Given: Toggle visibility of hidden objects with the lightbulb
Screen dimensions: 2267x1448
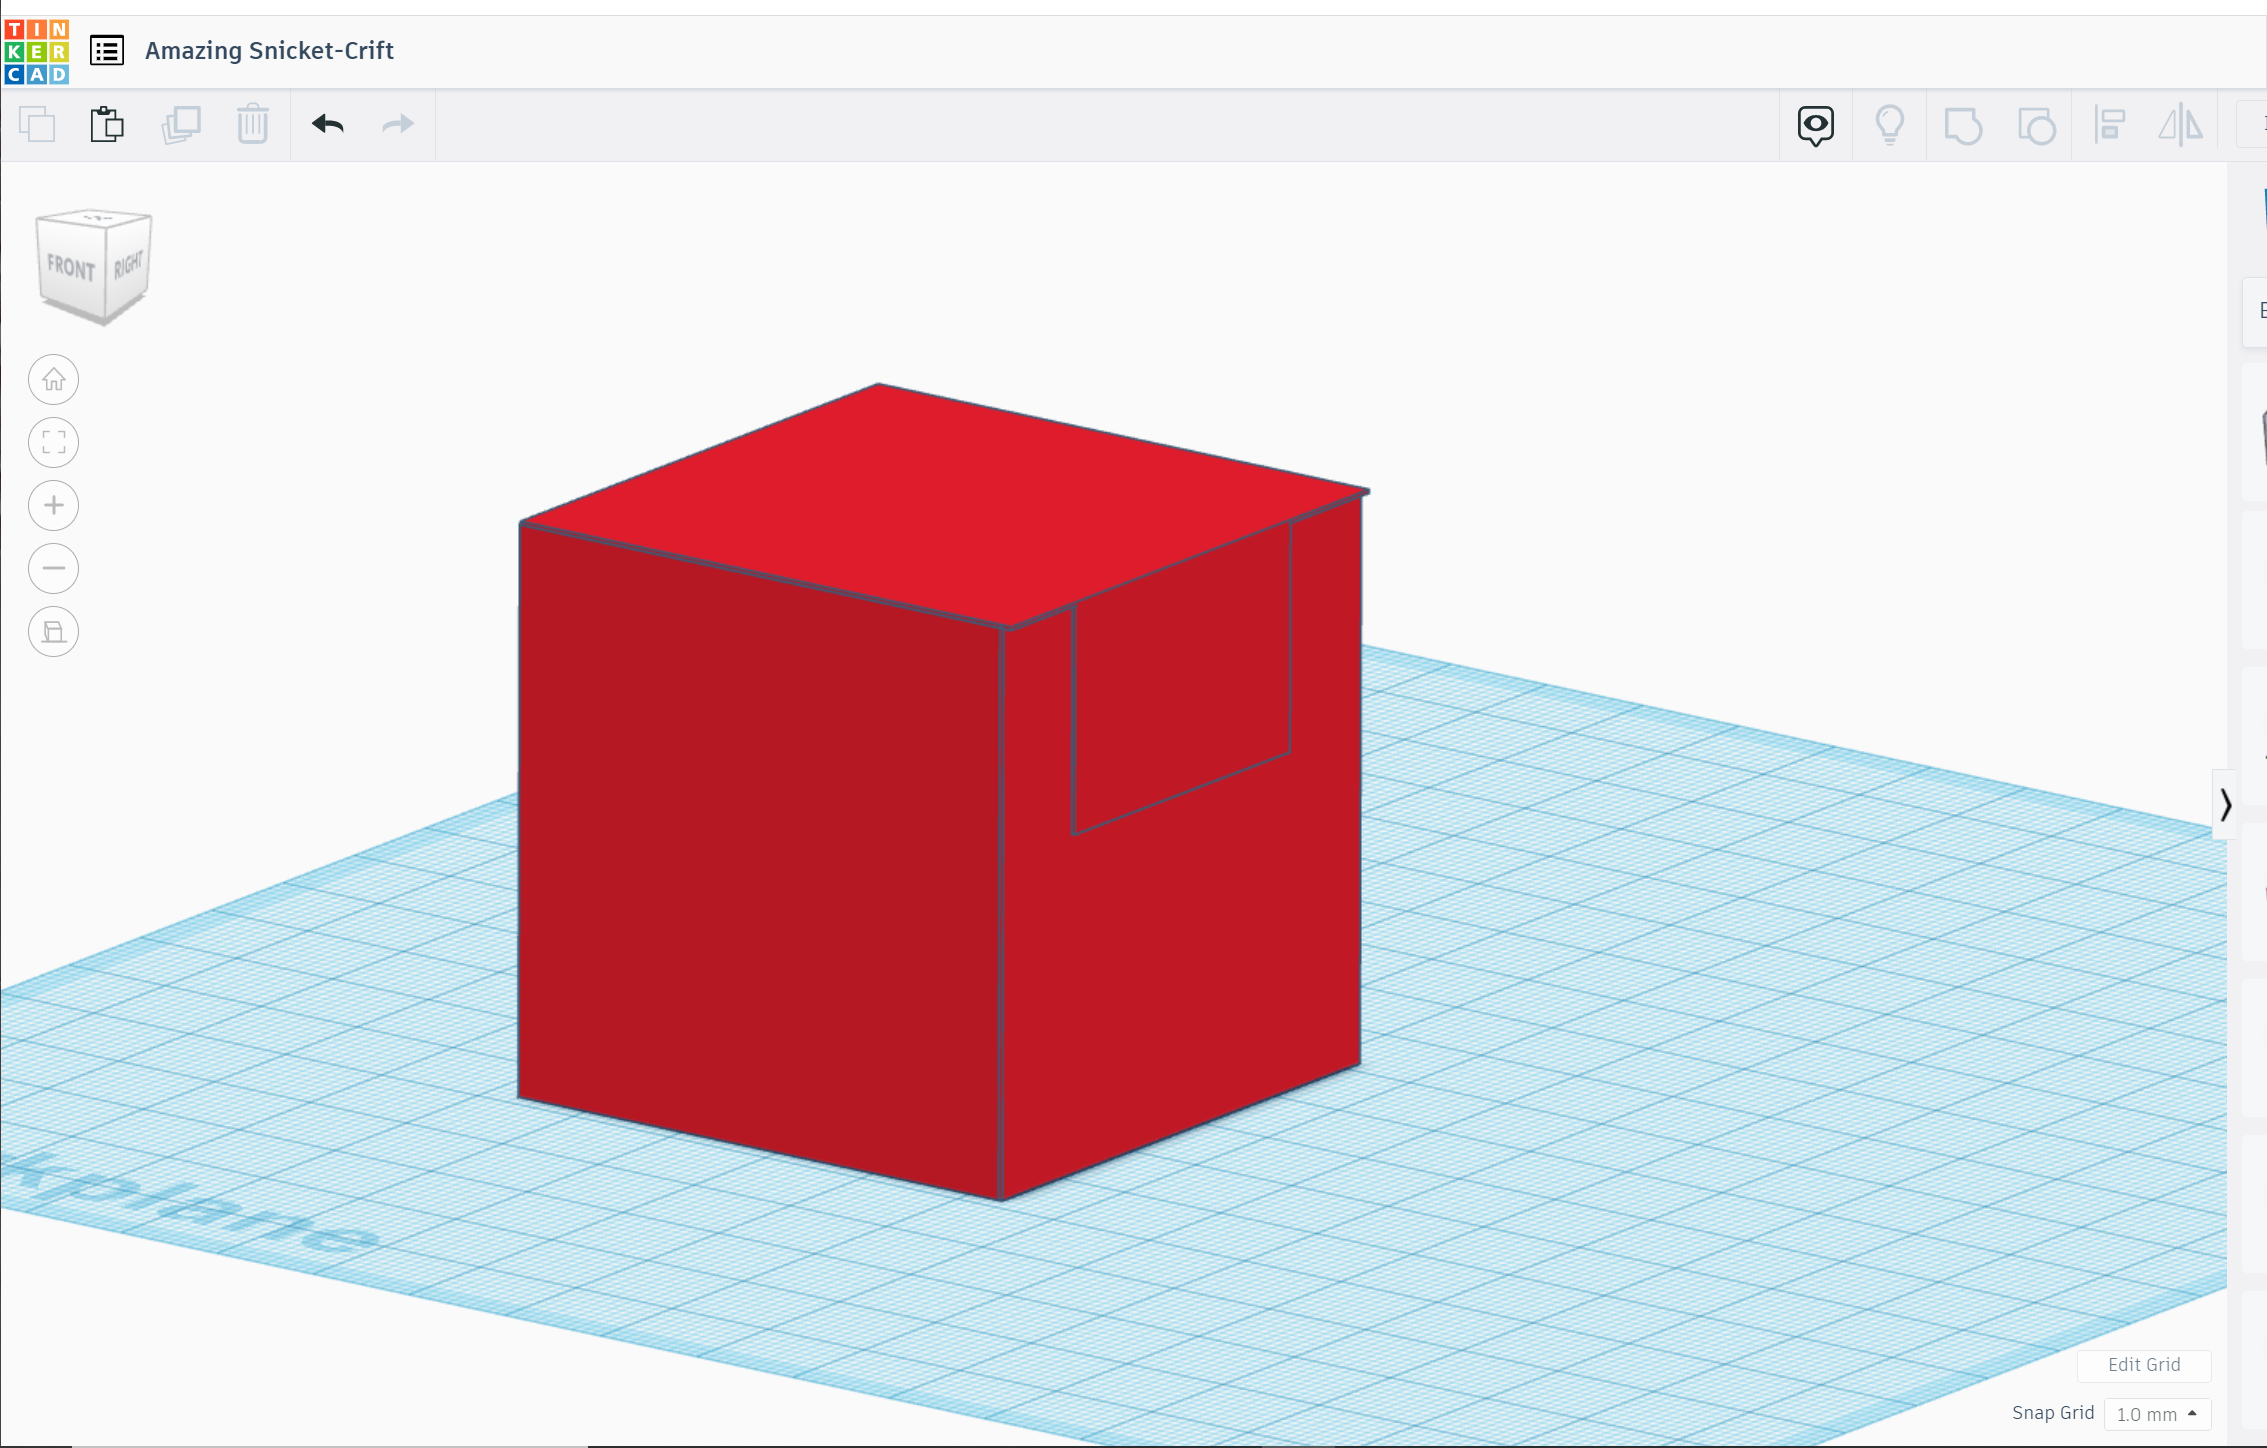Looking at the screenshot, I should click(1889, 124).
